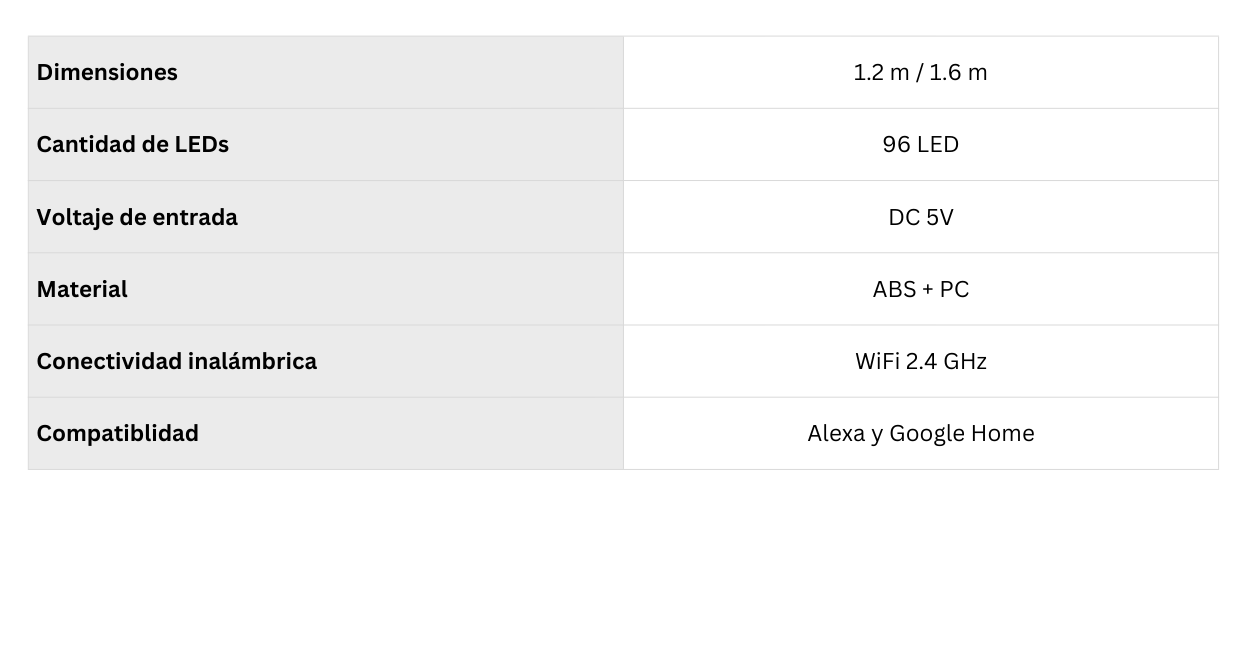Viewport: 1250px width, 650px height.
Task: Click the word LEDs in the left column
Action: 201,144
